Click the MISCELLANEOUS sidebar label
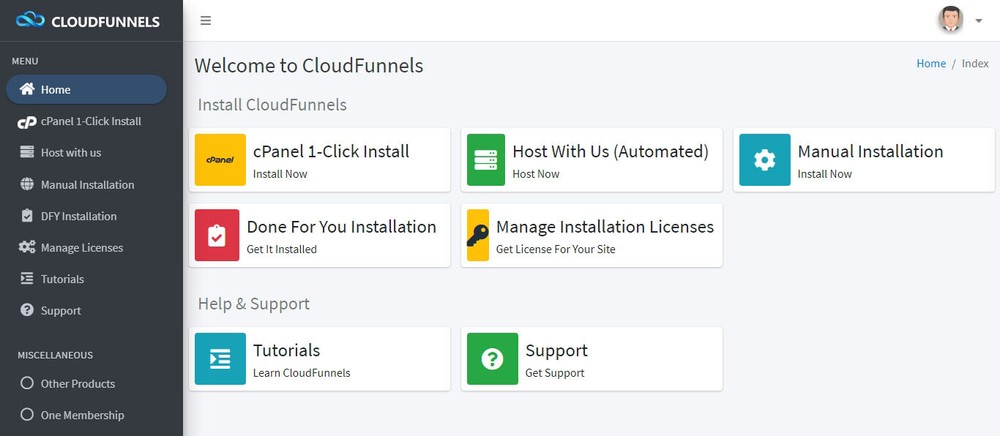The width and height of the screenshot is (1000, 436). click(55, 355)
